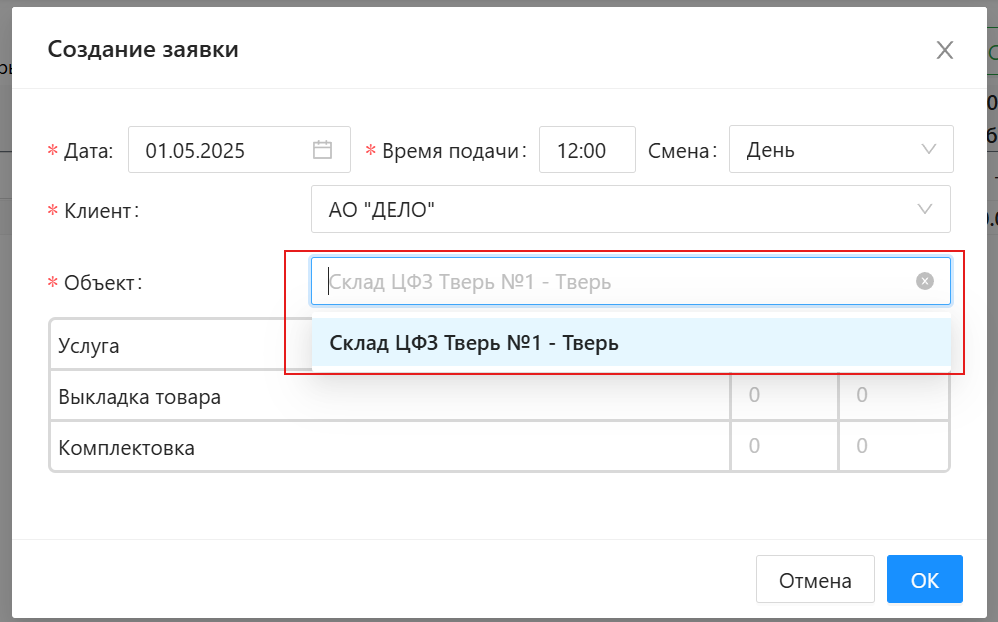Click the День value in Смена
This screenshot has height=622, width=998.
point(770,151)
